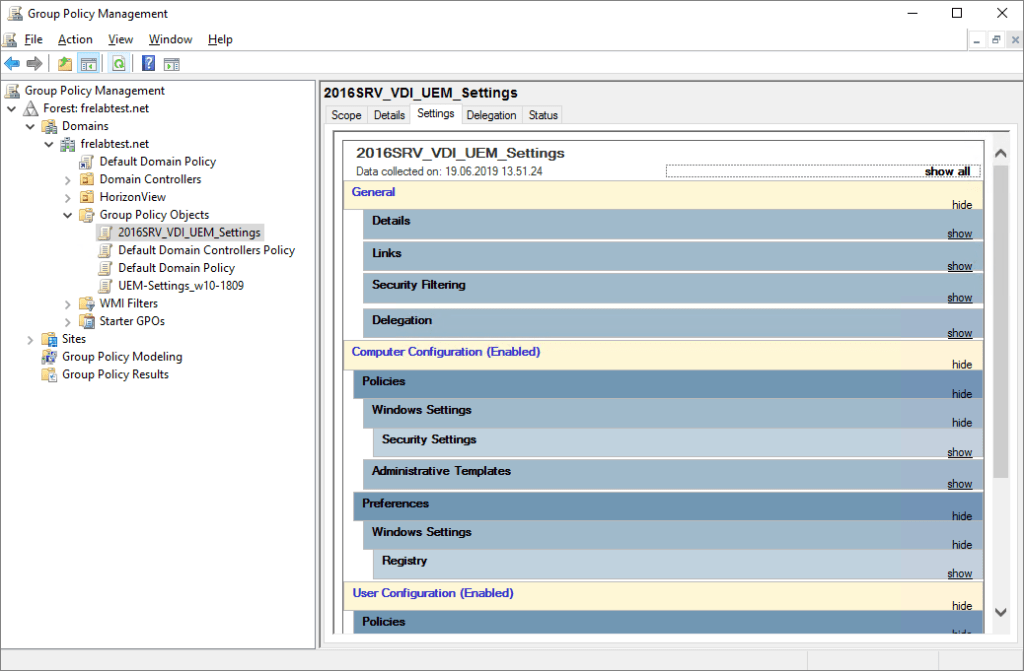
Task: Click the 'show all' link in report
Action: pos(946,171)
